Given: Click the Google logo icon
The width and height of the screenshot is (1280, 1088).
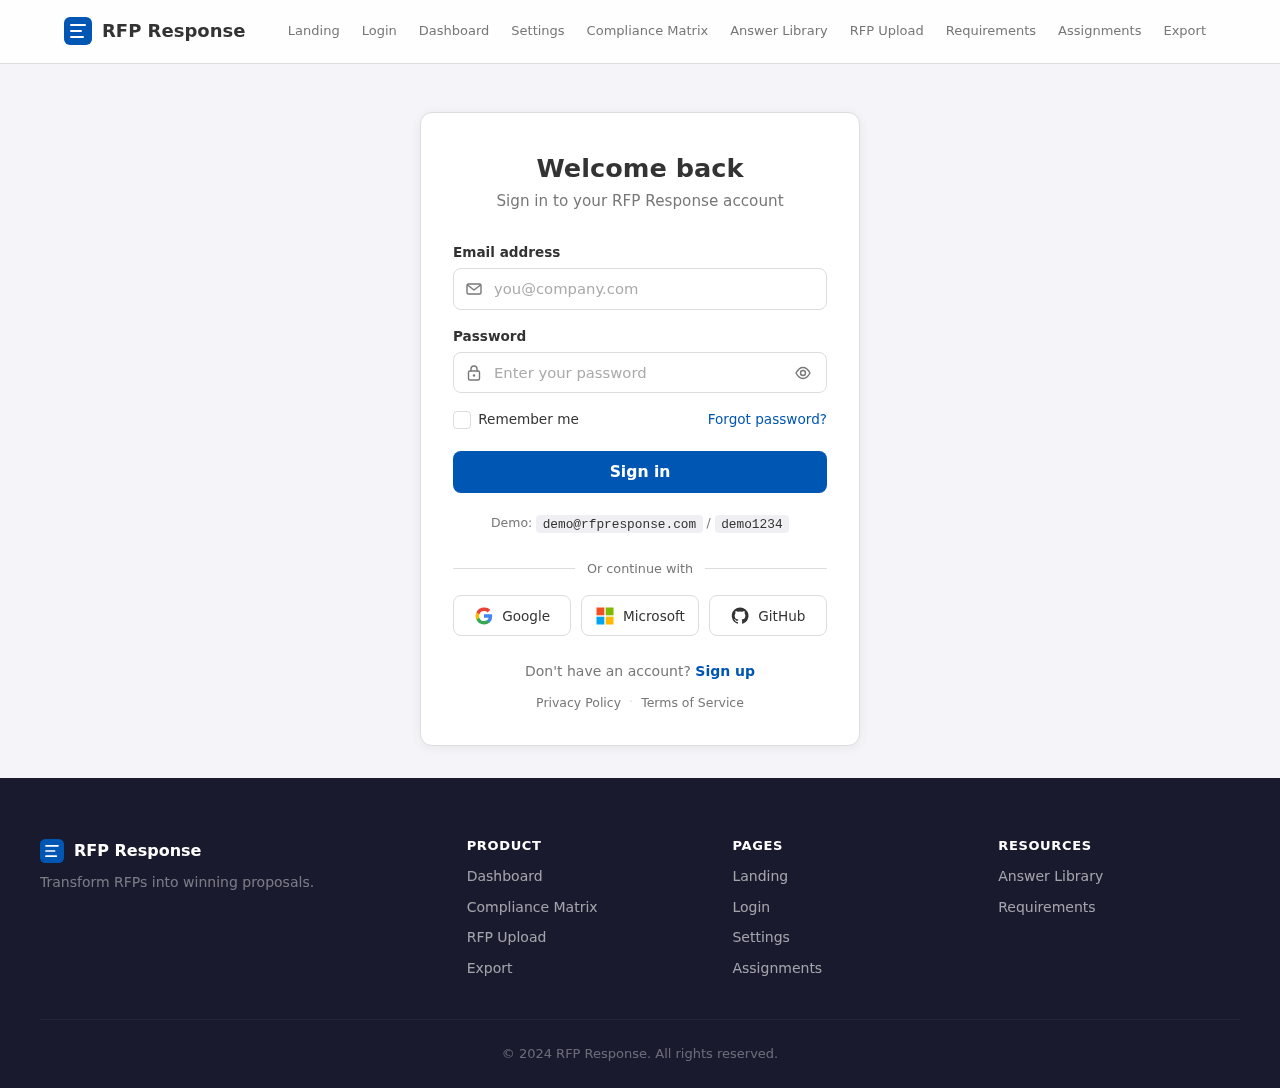Looking at the screenshot, I should coord(484,616).
